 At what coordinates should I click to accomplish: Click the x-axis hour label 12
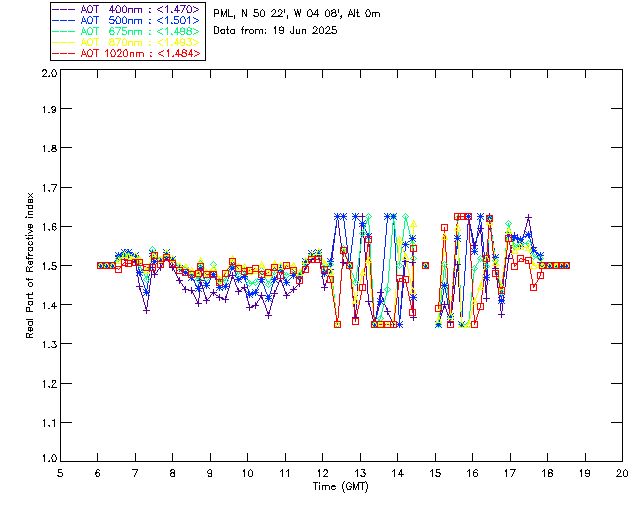coord(322,473)
